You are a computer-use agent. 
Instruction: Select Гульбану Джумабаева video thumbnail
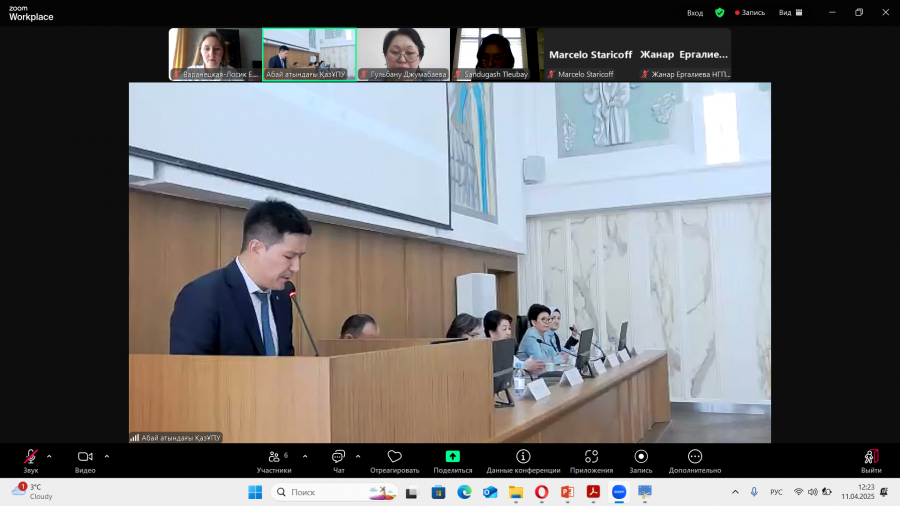point(403,55)
